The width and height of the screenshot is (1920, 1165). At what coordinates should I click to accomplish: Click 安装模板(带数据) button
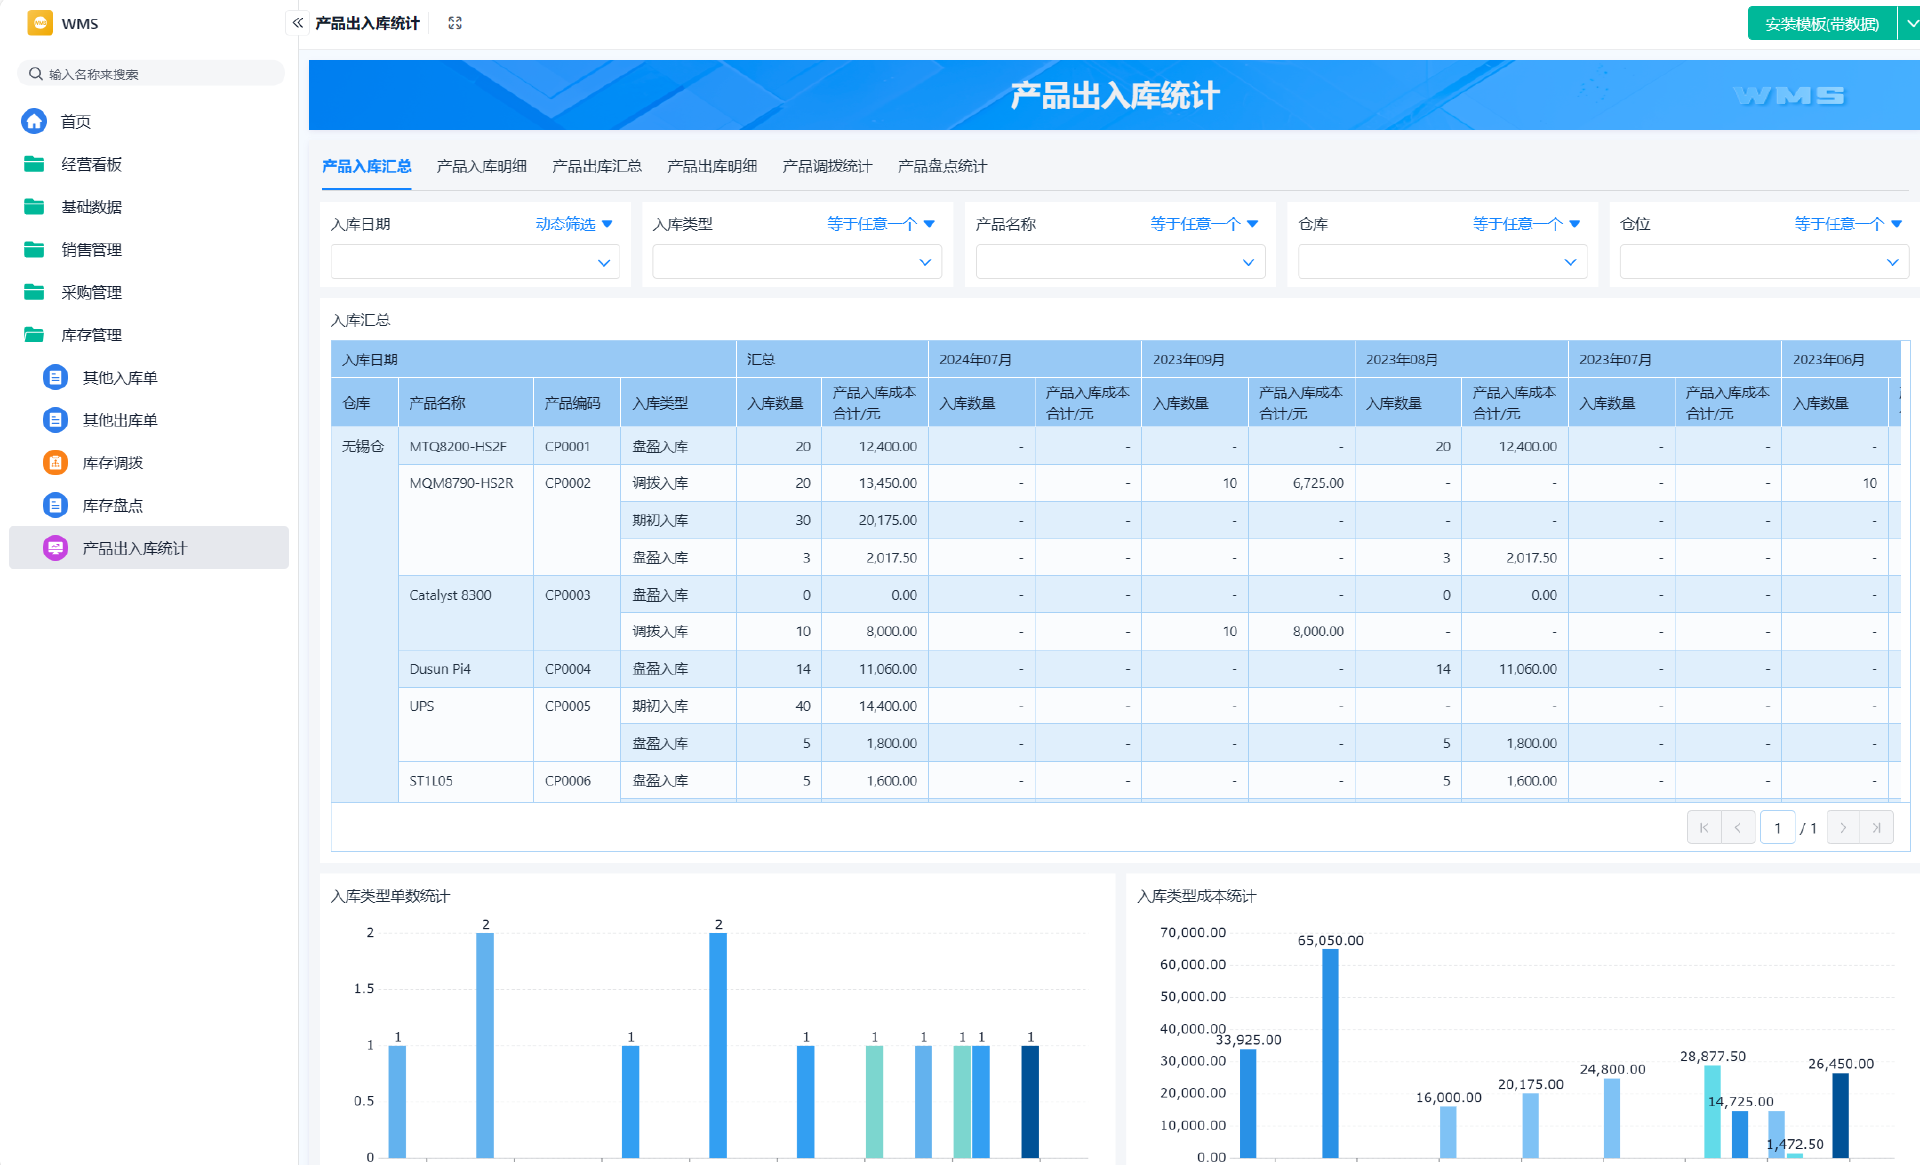point(1821,23)
